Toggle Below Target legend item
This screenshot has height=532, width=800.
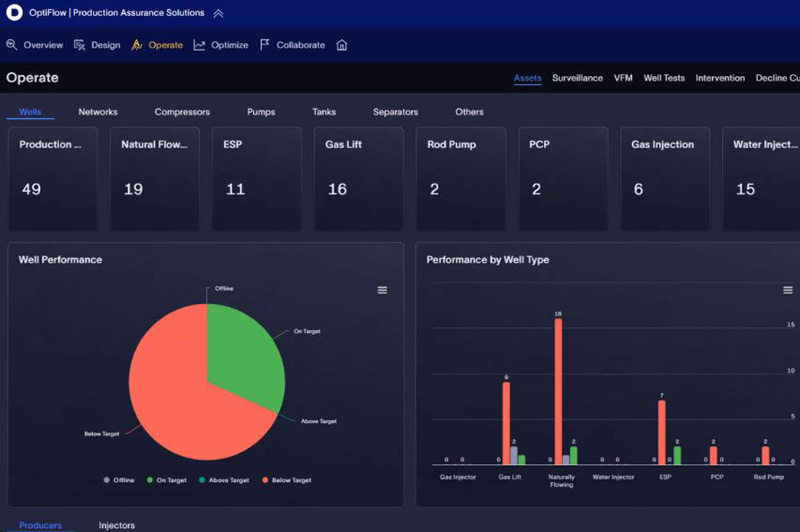click(x=286, y=480)
